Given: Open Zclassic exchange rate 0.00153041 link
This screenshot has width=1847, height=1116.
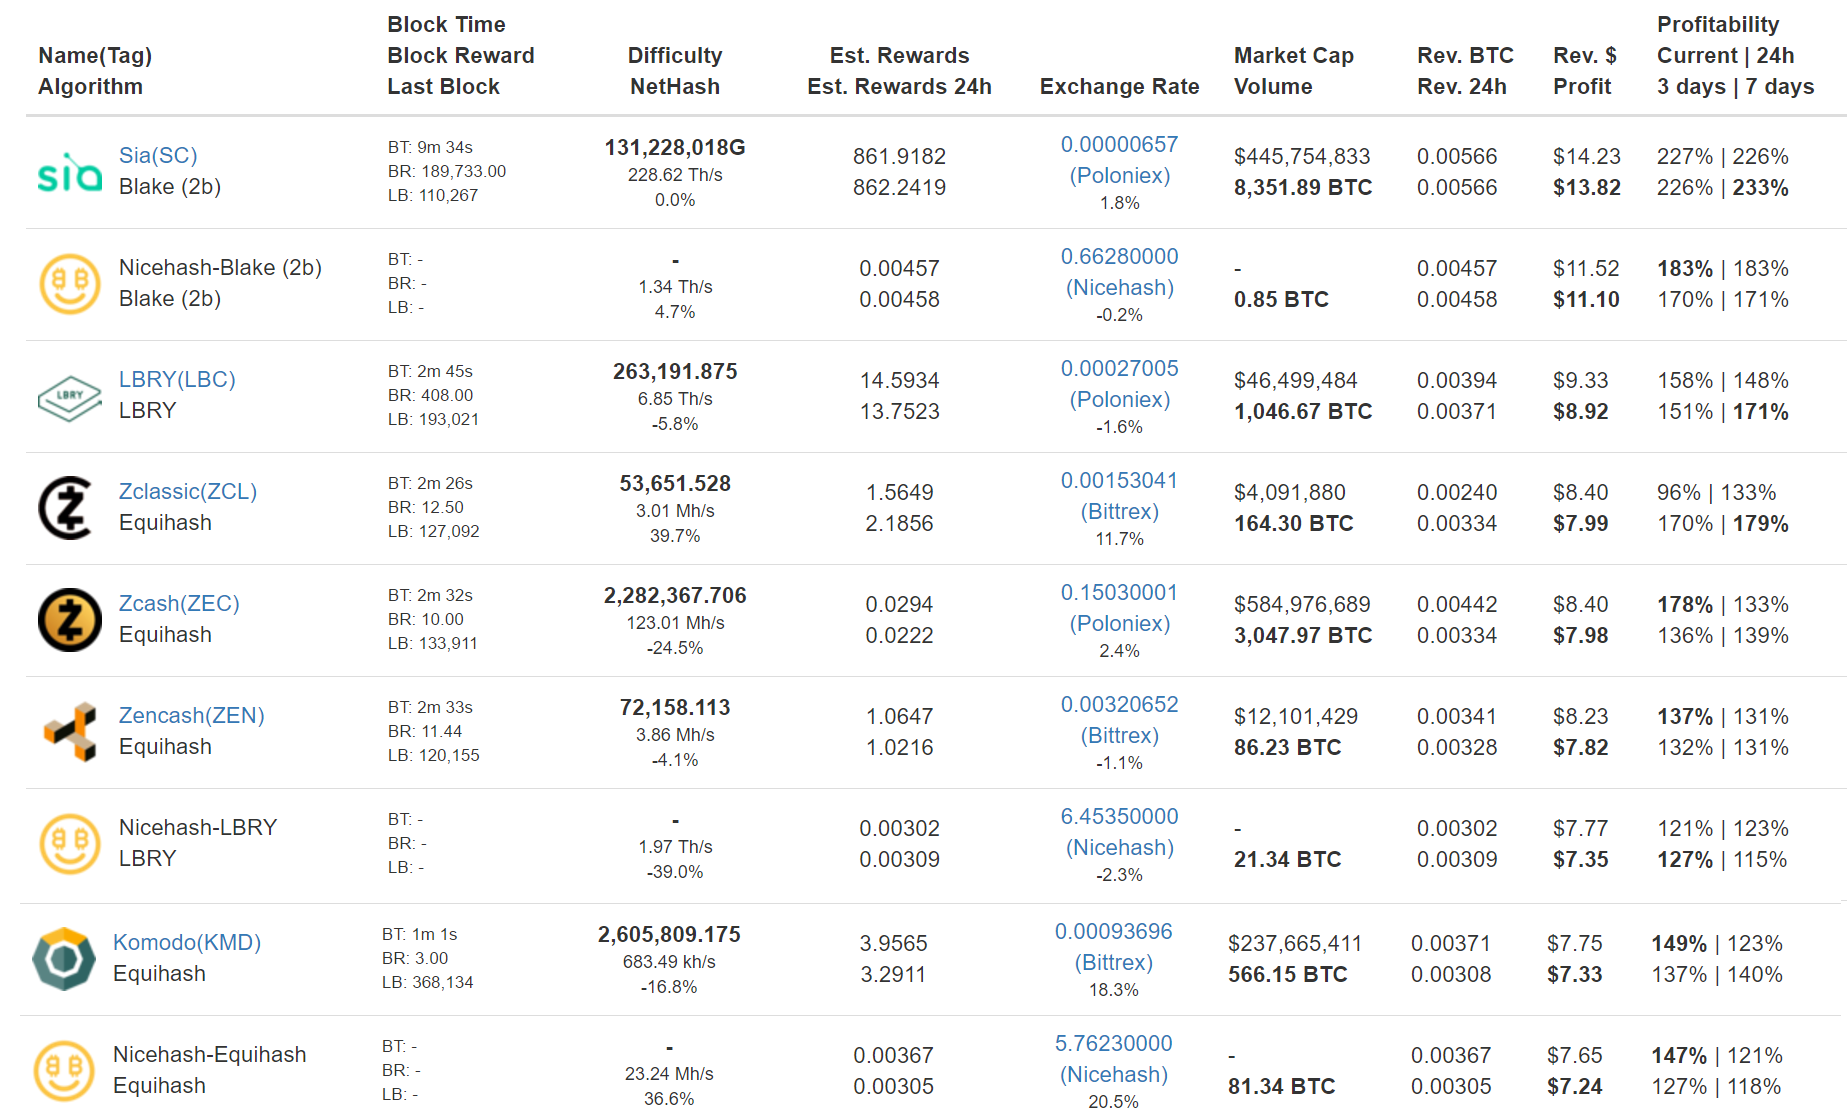Looking at the screenshot, I should 1119,481.
